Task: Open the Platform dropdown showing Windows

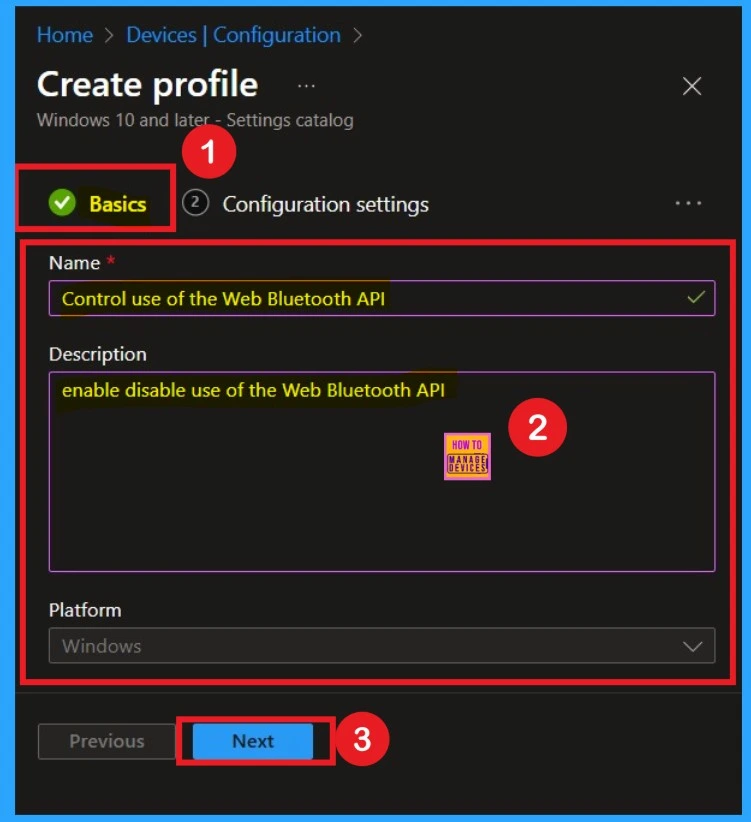Action: pyautogui.click(x=382, y=645)
